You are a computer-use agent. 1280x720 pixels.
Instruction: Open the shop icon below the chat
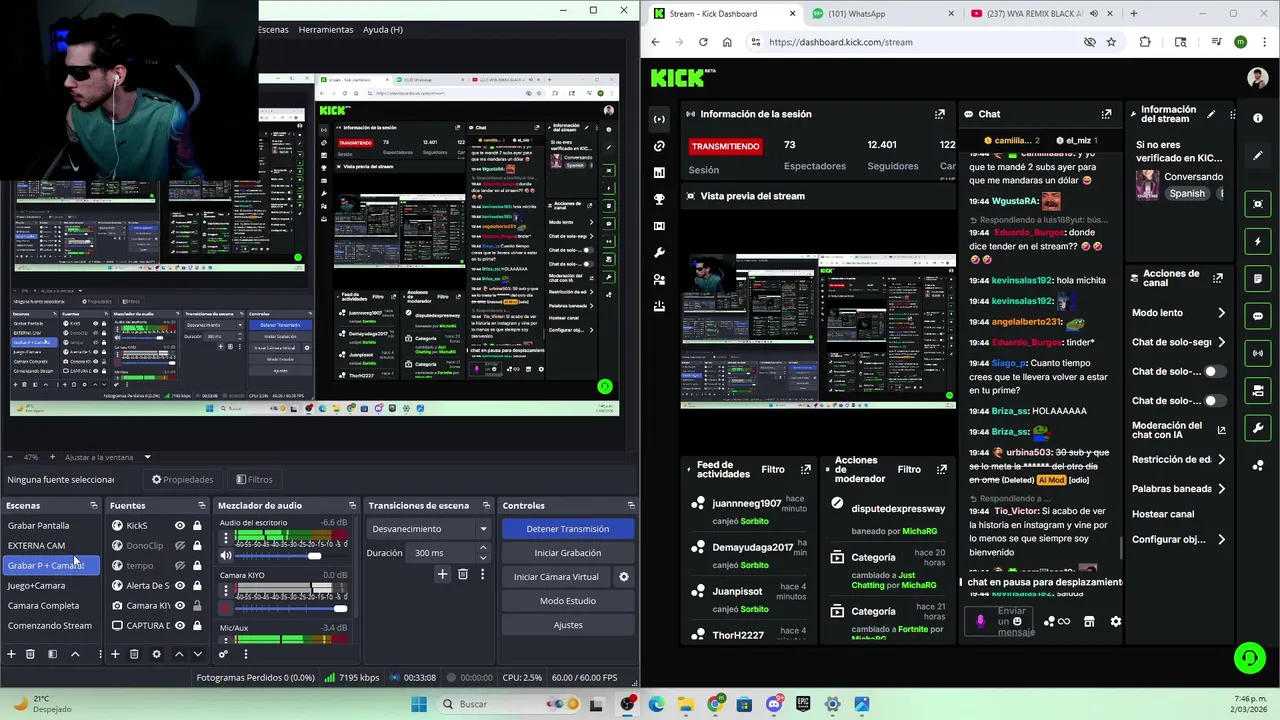pos(1089,621)
